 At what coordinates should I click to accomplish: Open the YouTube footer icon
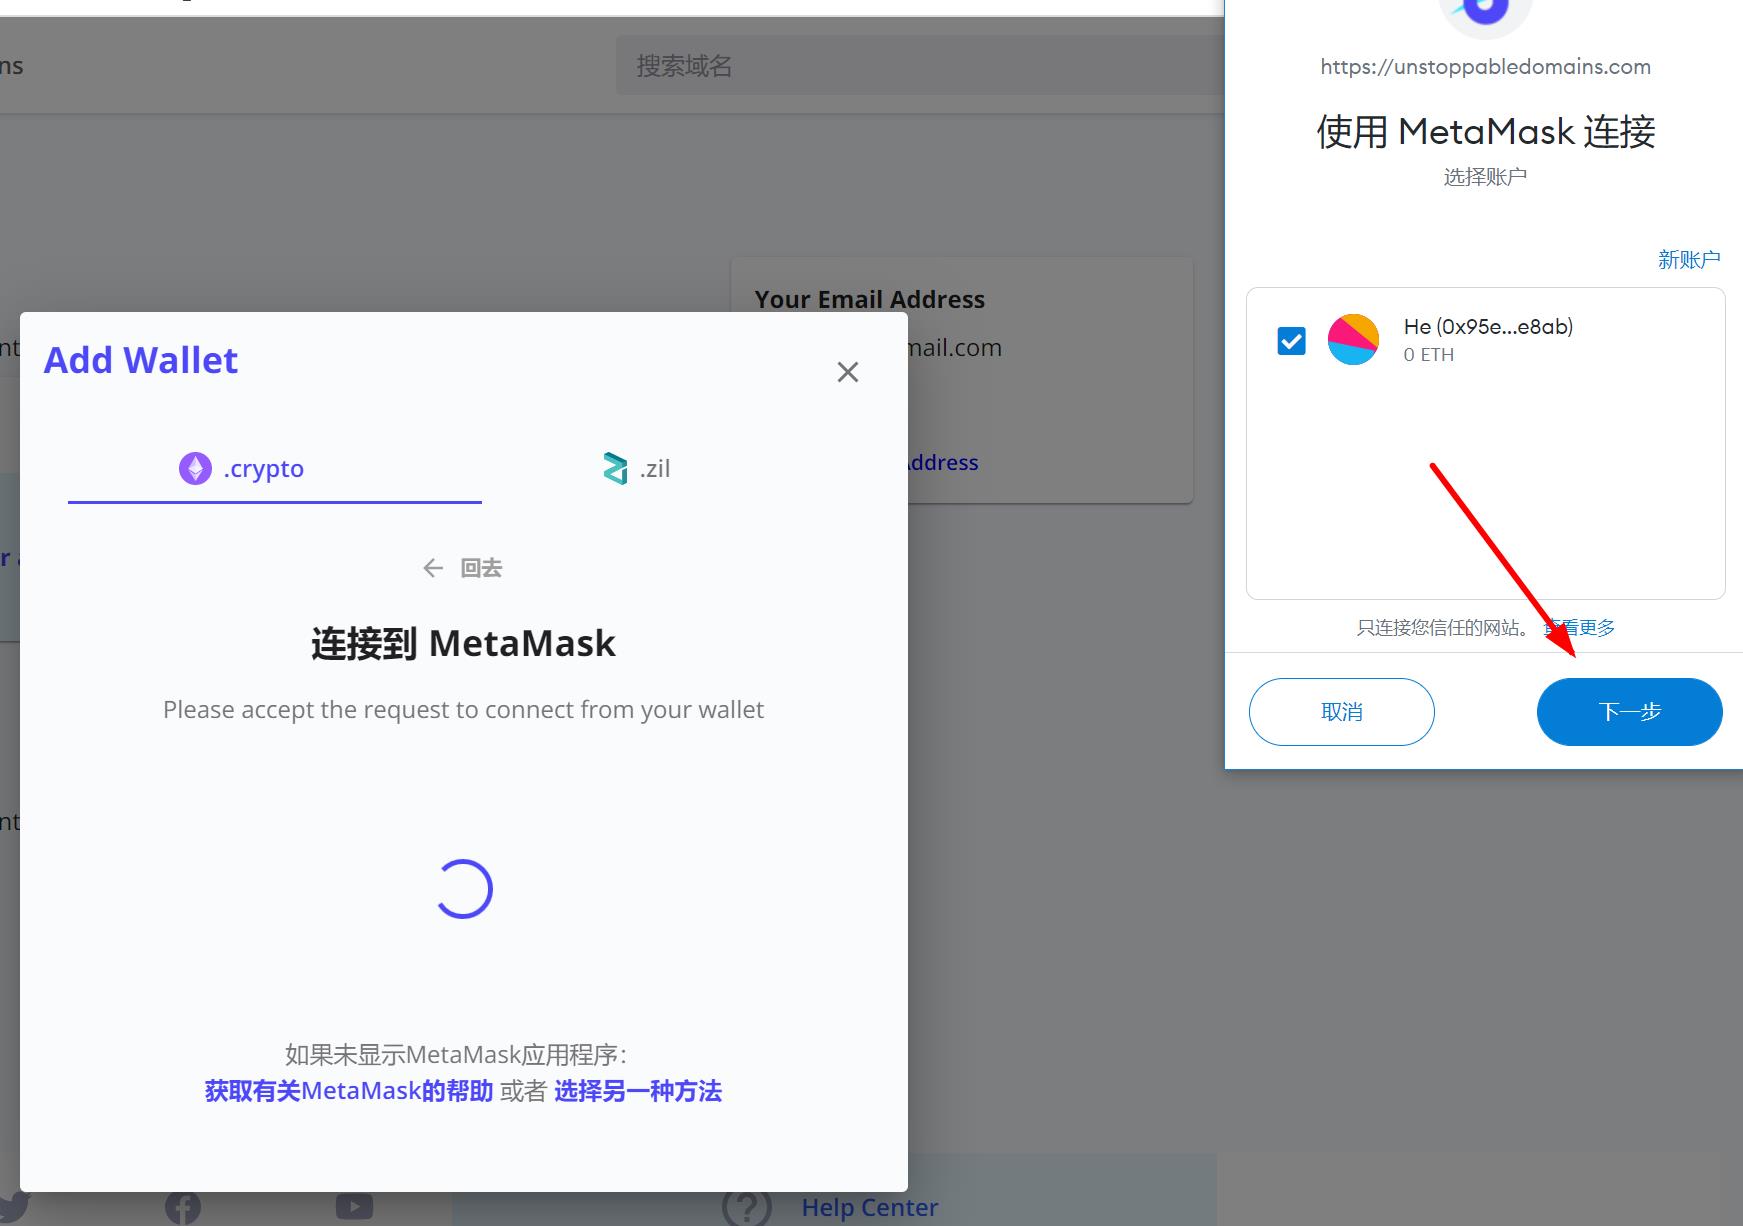coord(354,1207)
